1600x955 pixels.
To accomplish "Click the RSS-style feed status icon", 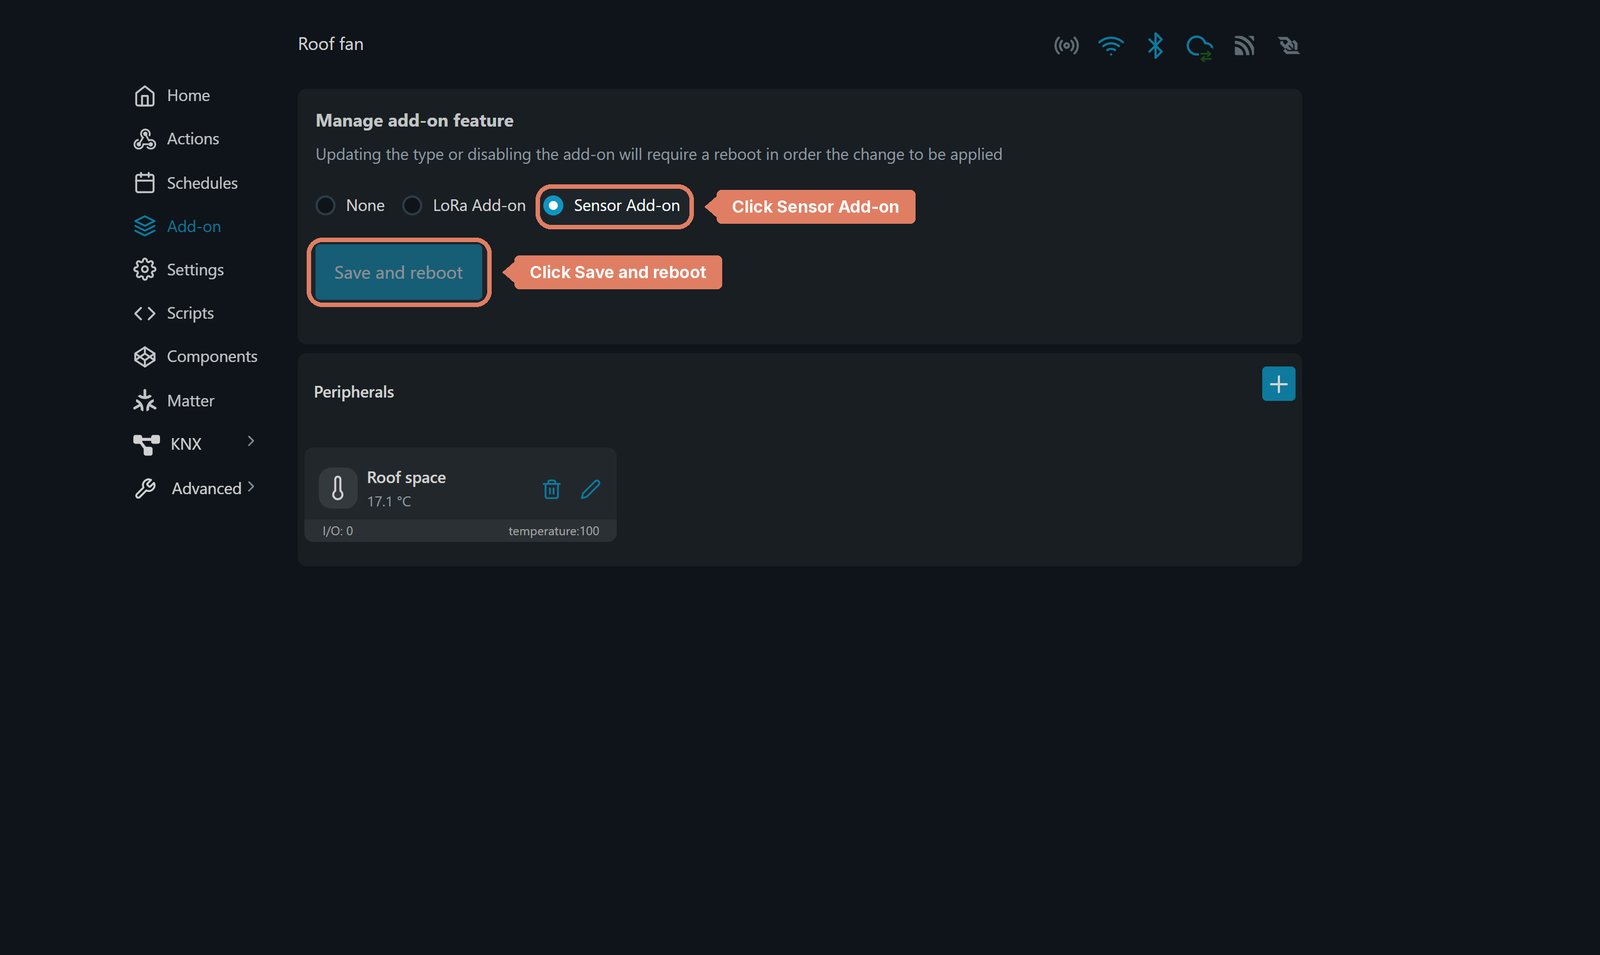I will click(1244, 46).
